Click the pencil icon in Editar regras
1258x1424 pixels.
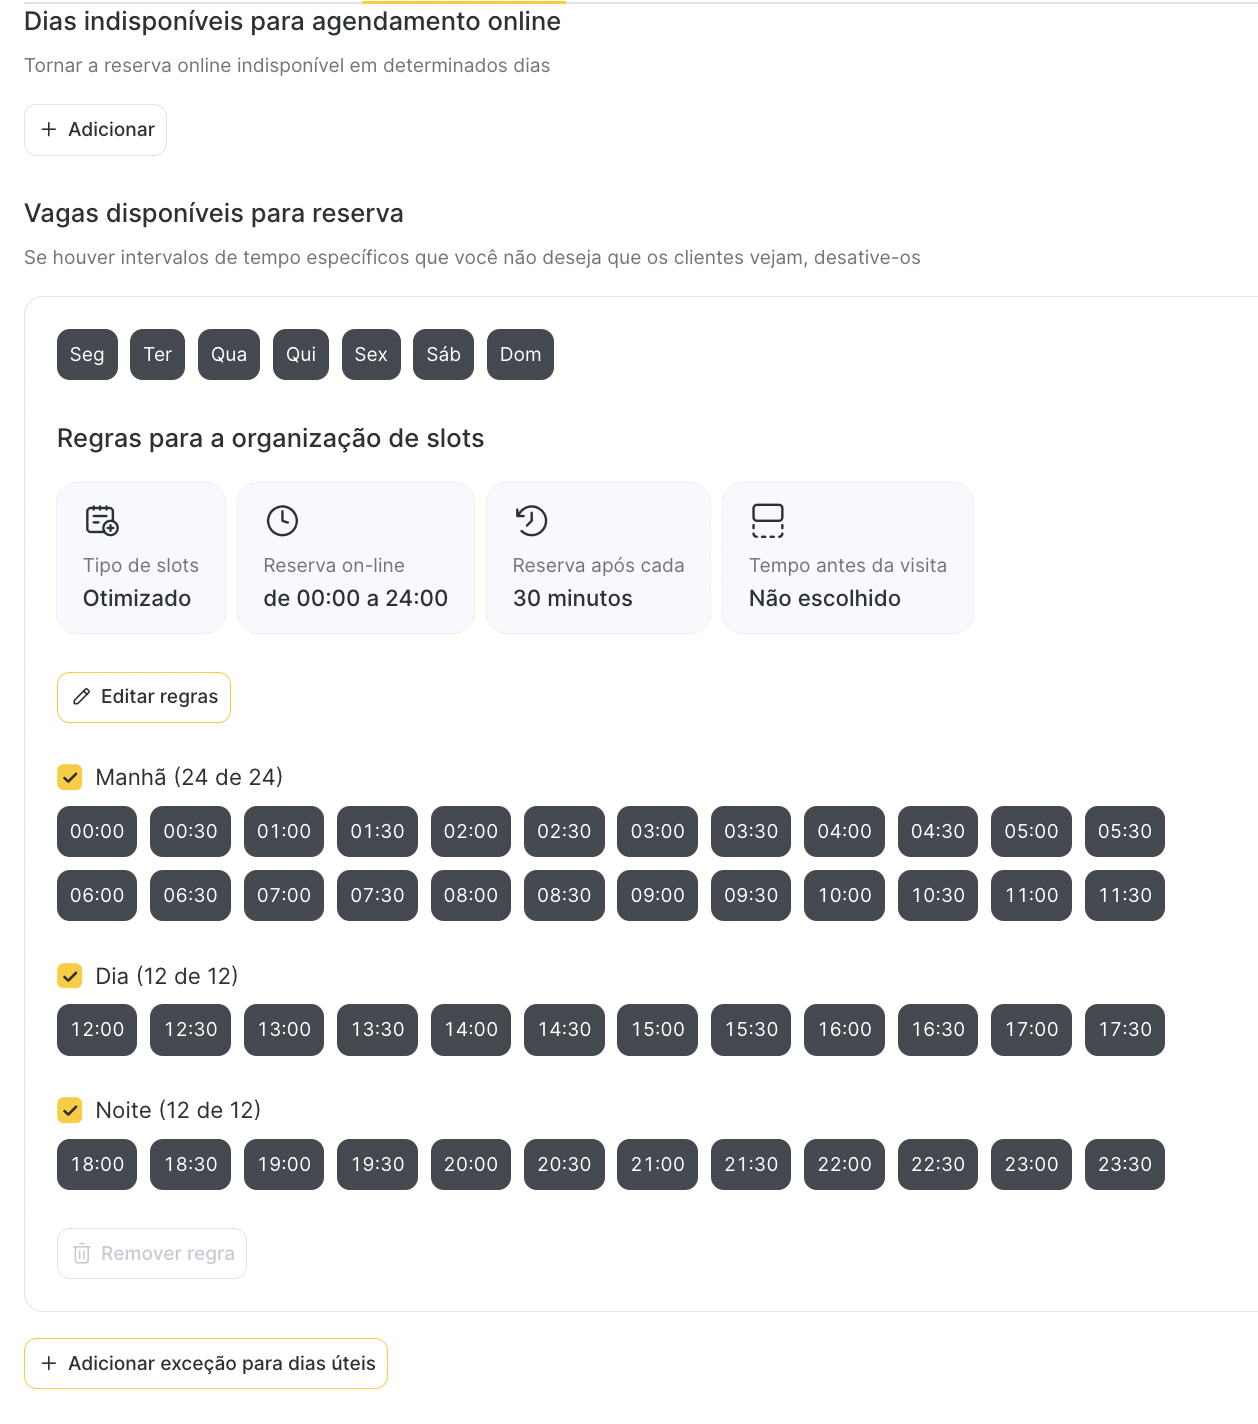(82, 697)
